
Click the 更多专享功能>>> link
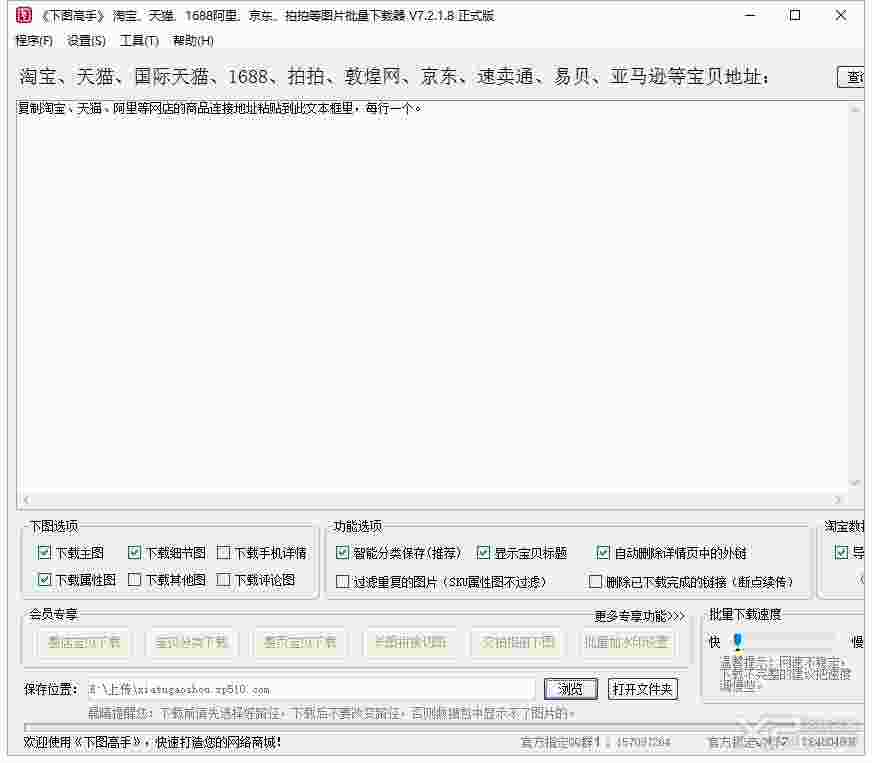[x=640, y=616]
